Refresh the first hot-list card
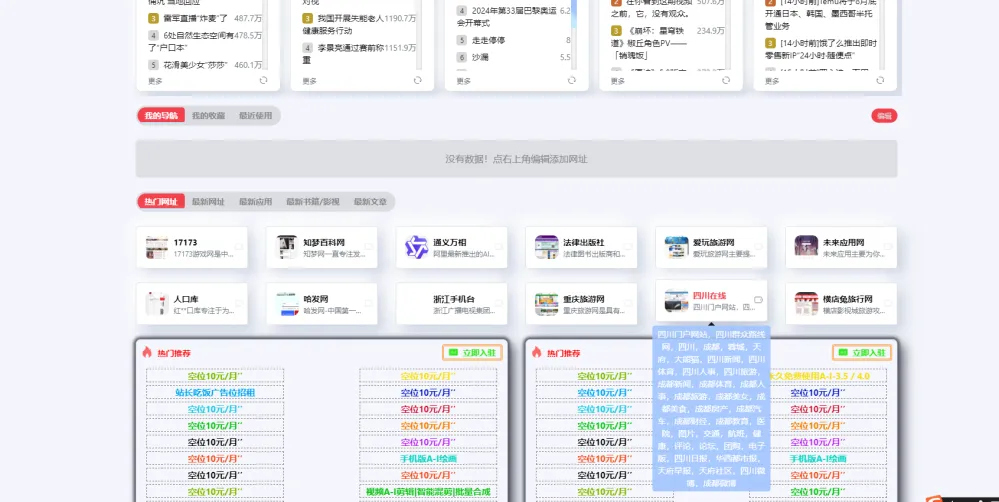 (x=264, y=80)
